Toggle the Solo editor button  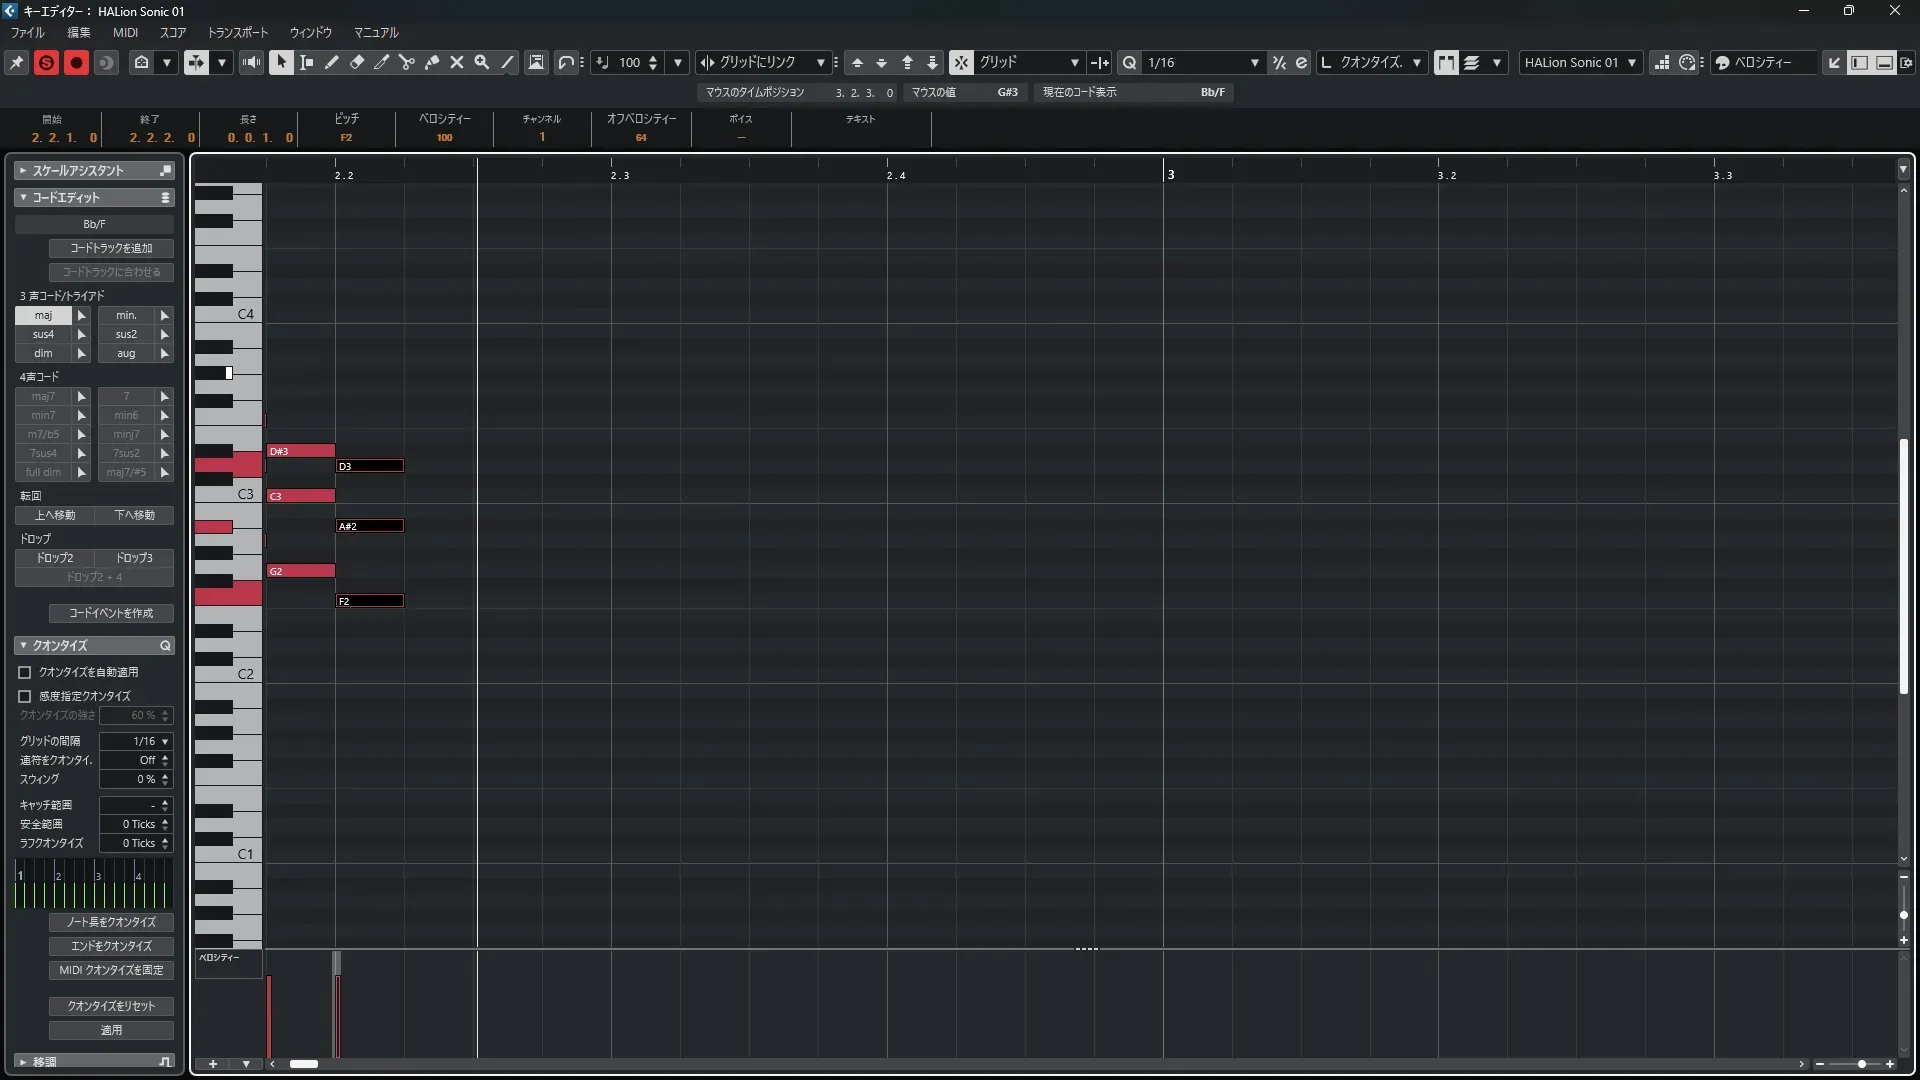(x=46, y=62)
